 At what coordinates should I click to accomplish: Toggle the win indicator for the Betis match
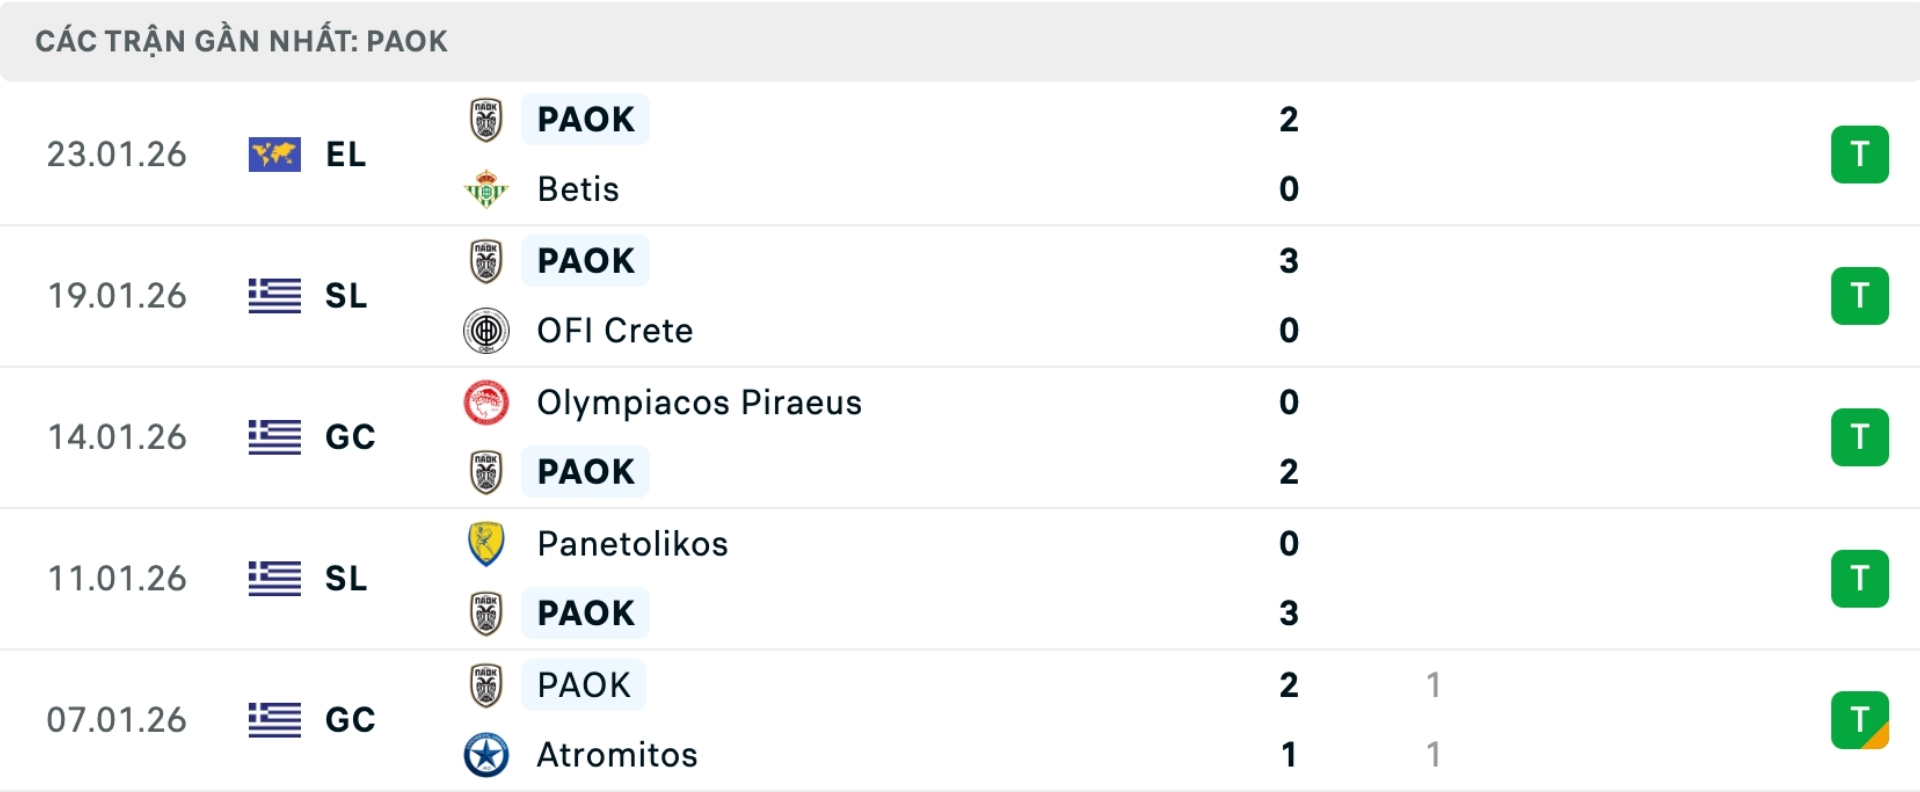pyautogui.click(x=1860, y=155)
